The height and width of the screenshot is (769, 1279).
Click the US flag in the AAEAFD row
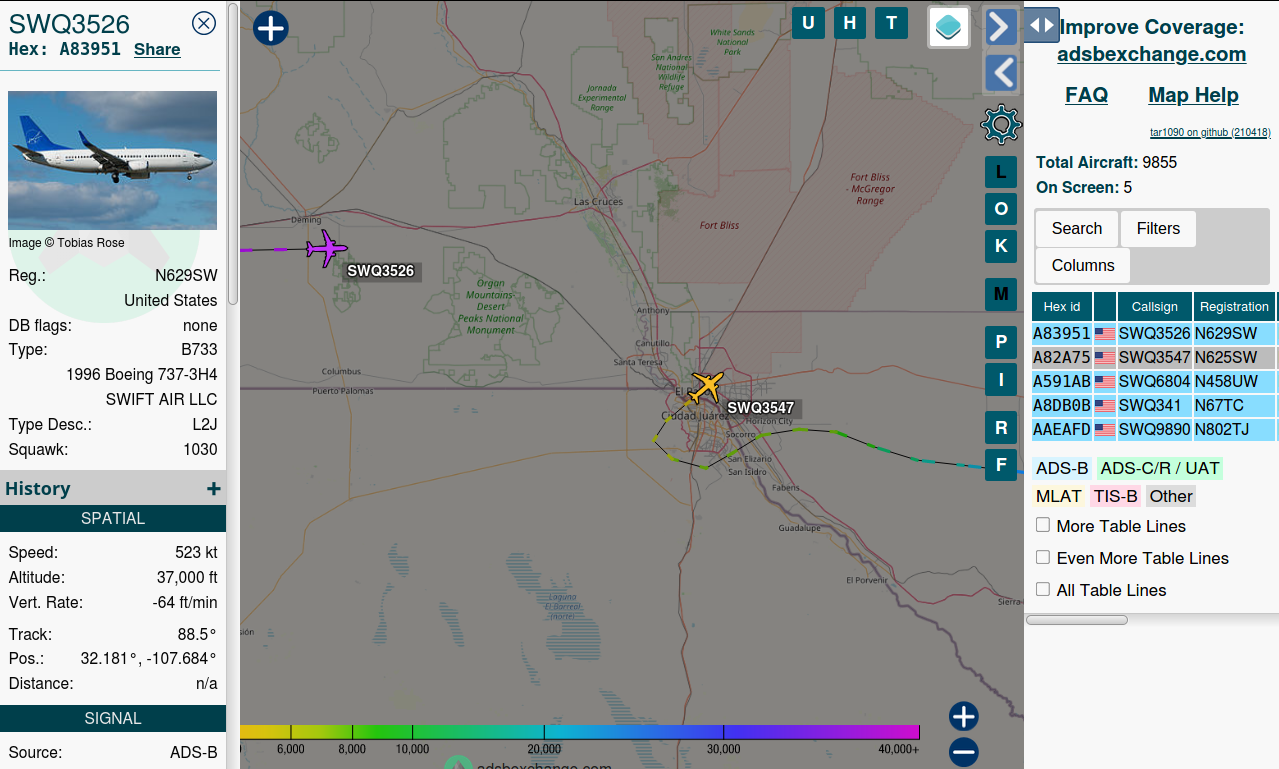click(x=1105, y=430)
